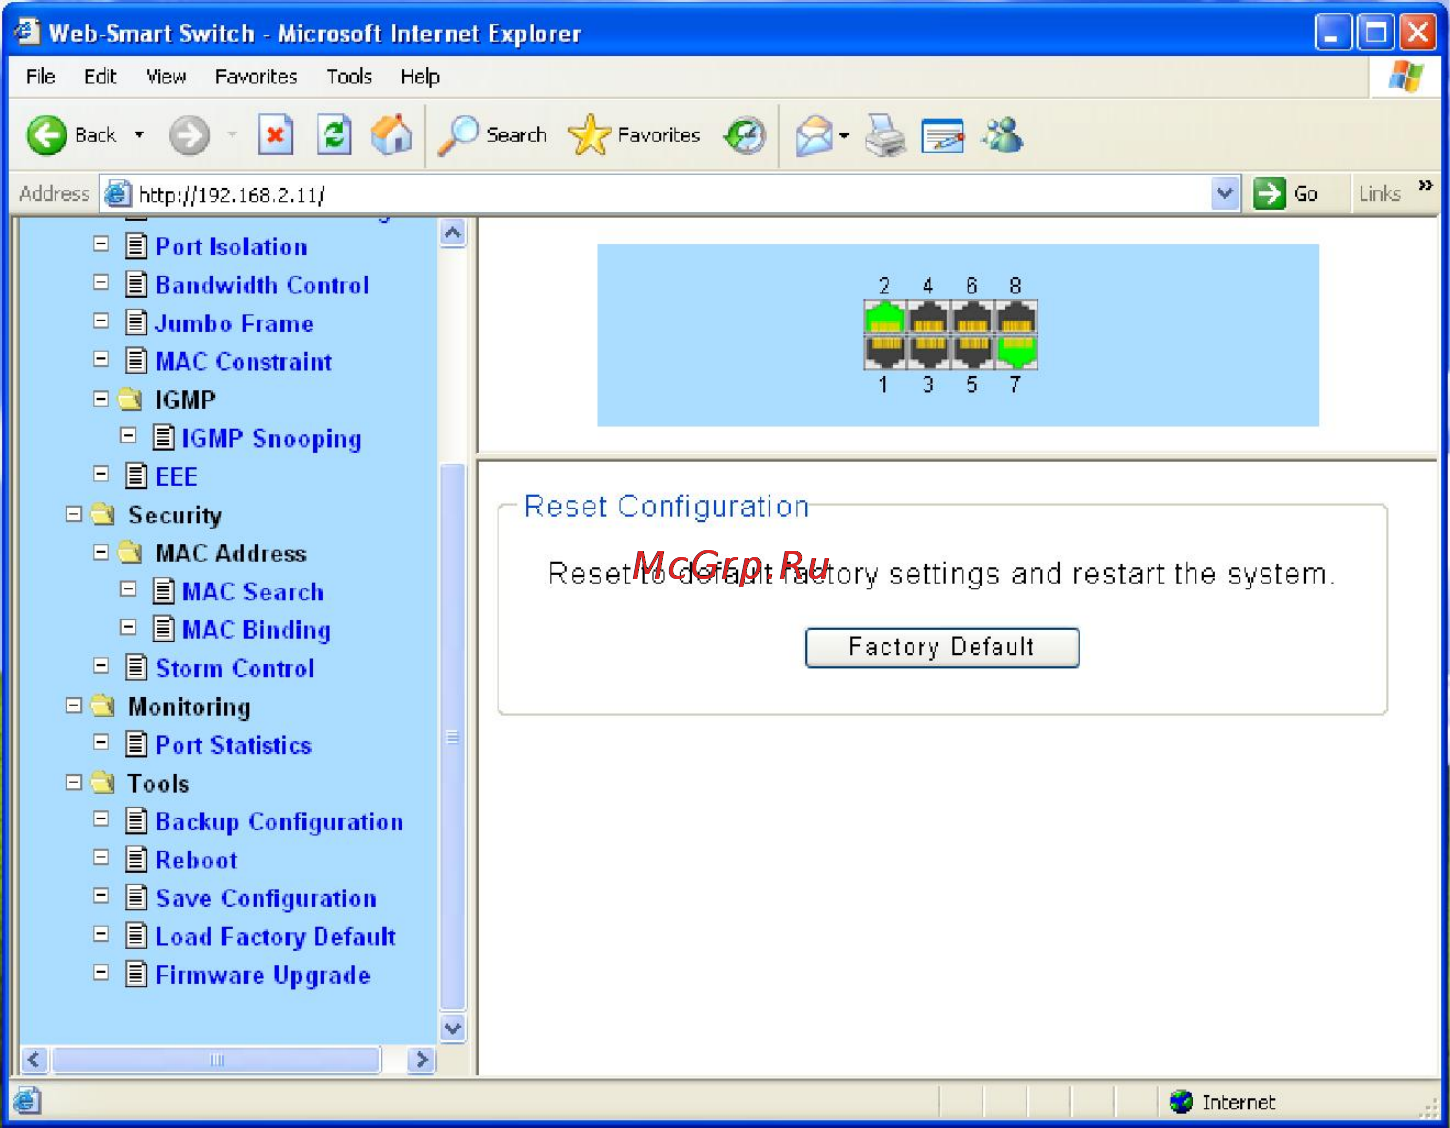Open the Mail envelope icon

(814, 135)
